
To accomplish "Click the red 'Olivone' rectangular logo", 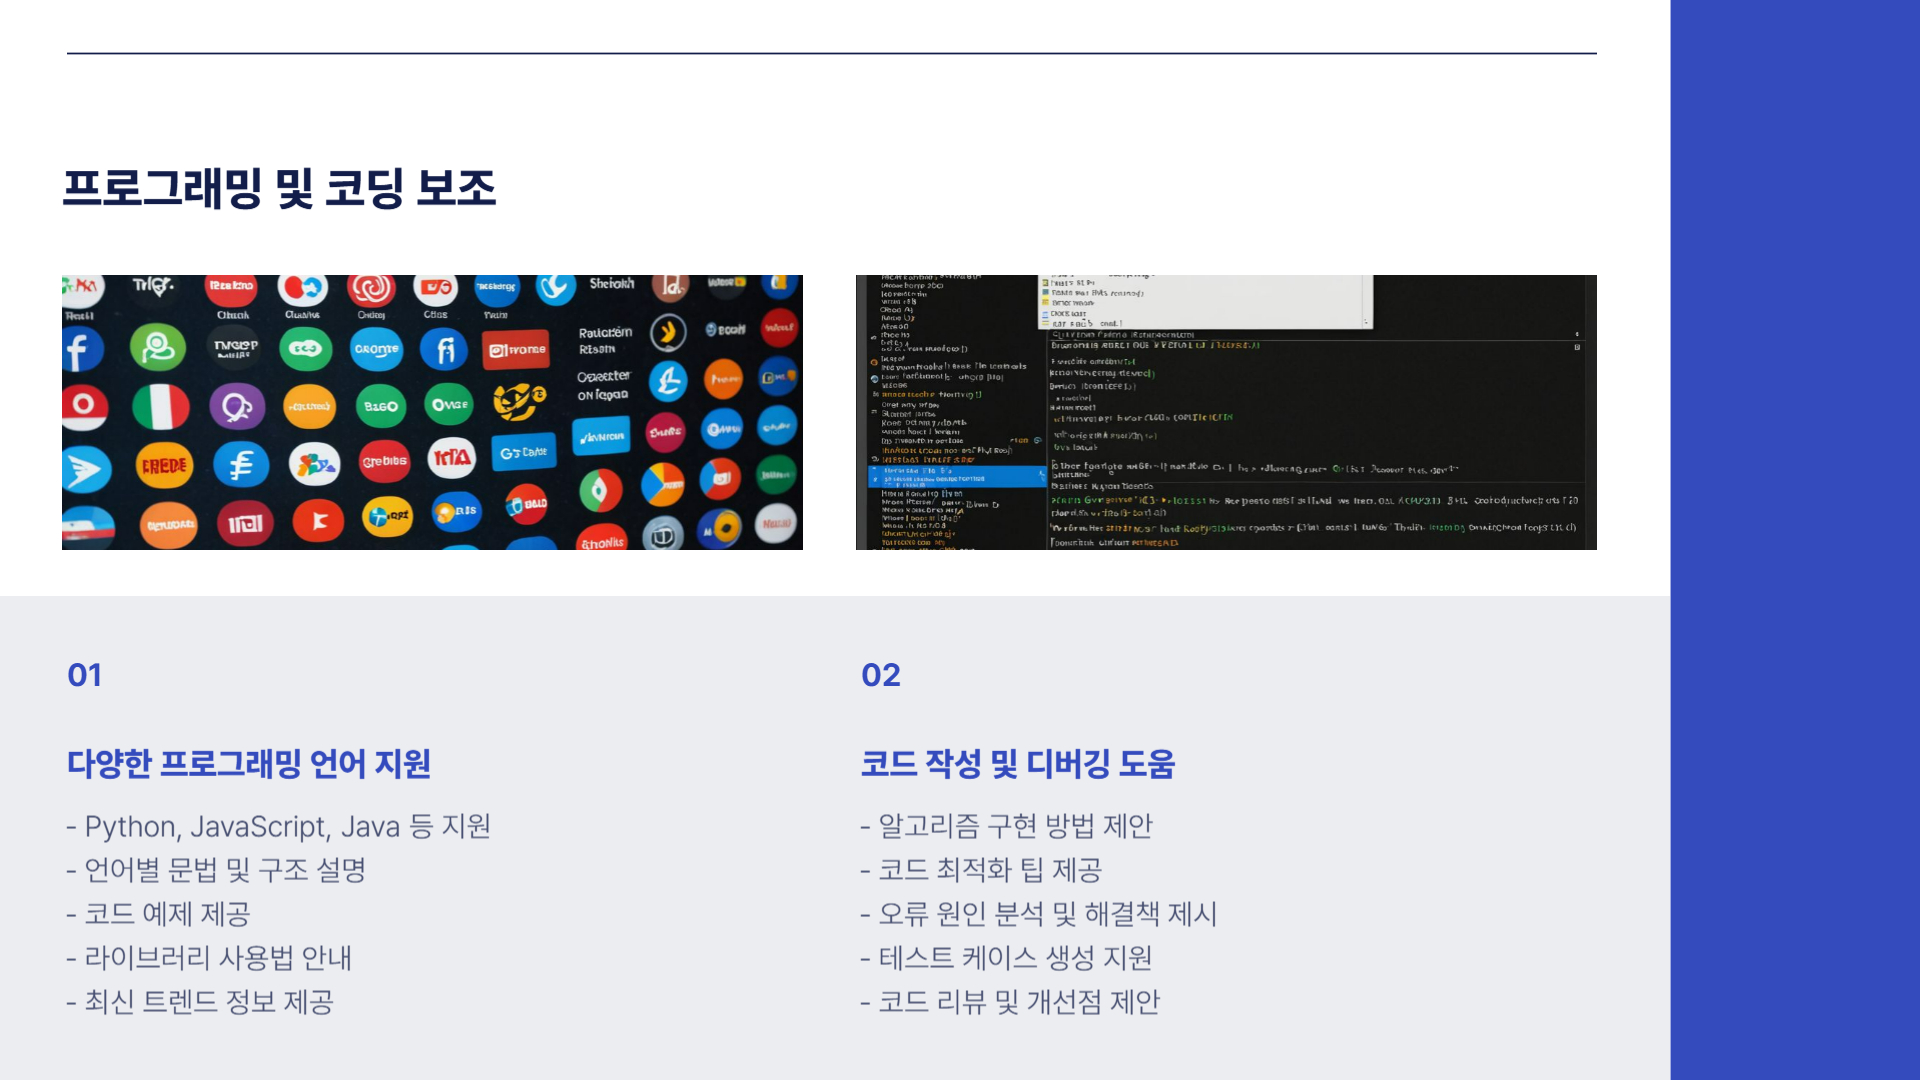I will click(516, 350).
